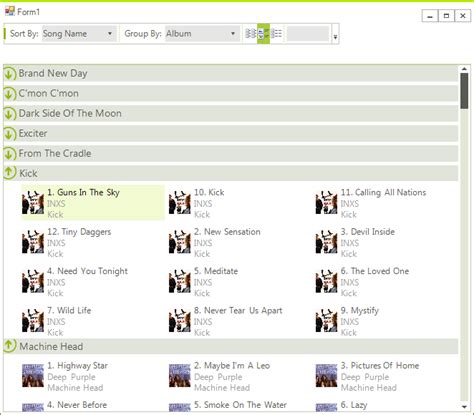Select album art for Wild Life
The height and width of the screenshot is (415, 474).
tap(33, 321)
